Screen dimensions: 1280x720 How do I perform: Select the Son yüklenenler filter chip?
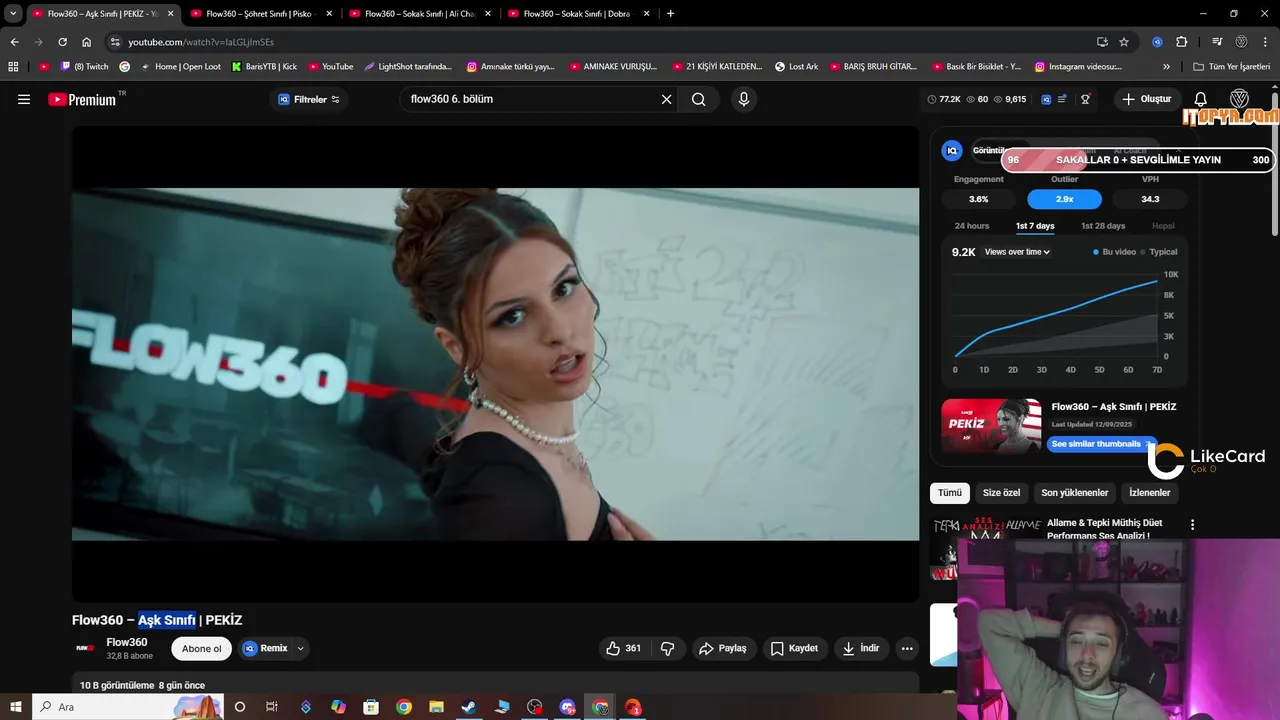pos(1074,493)
